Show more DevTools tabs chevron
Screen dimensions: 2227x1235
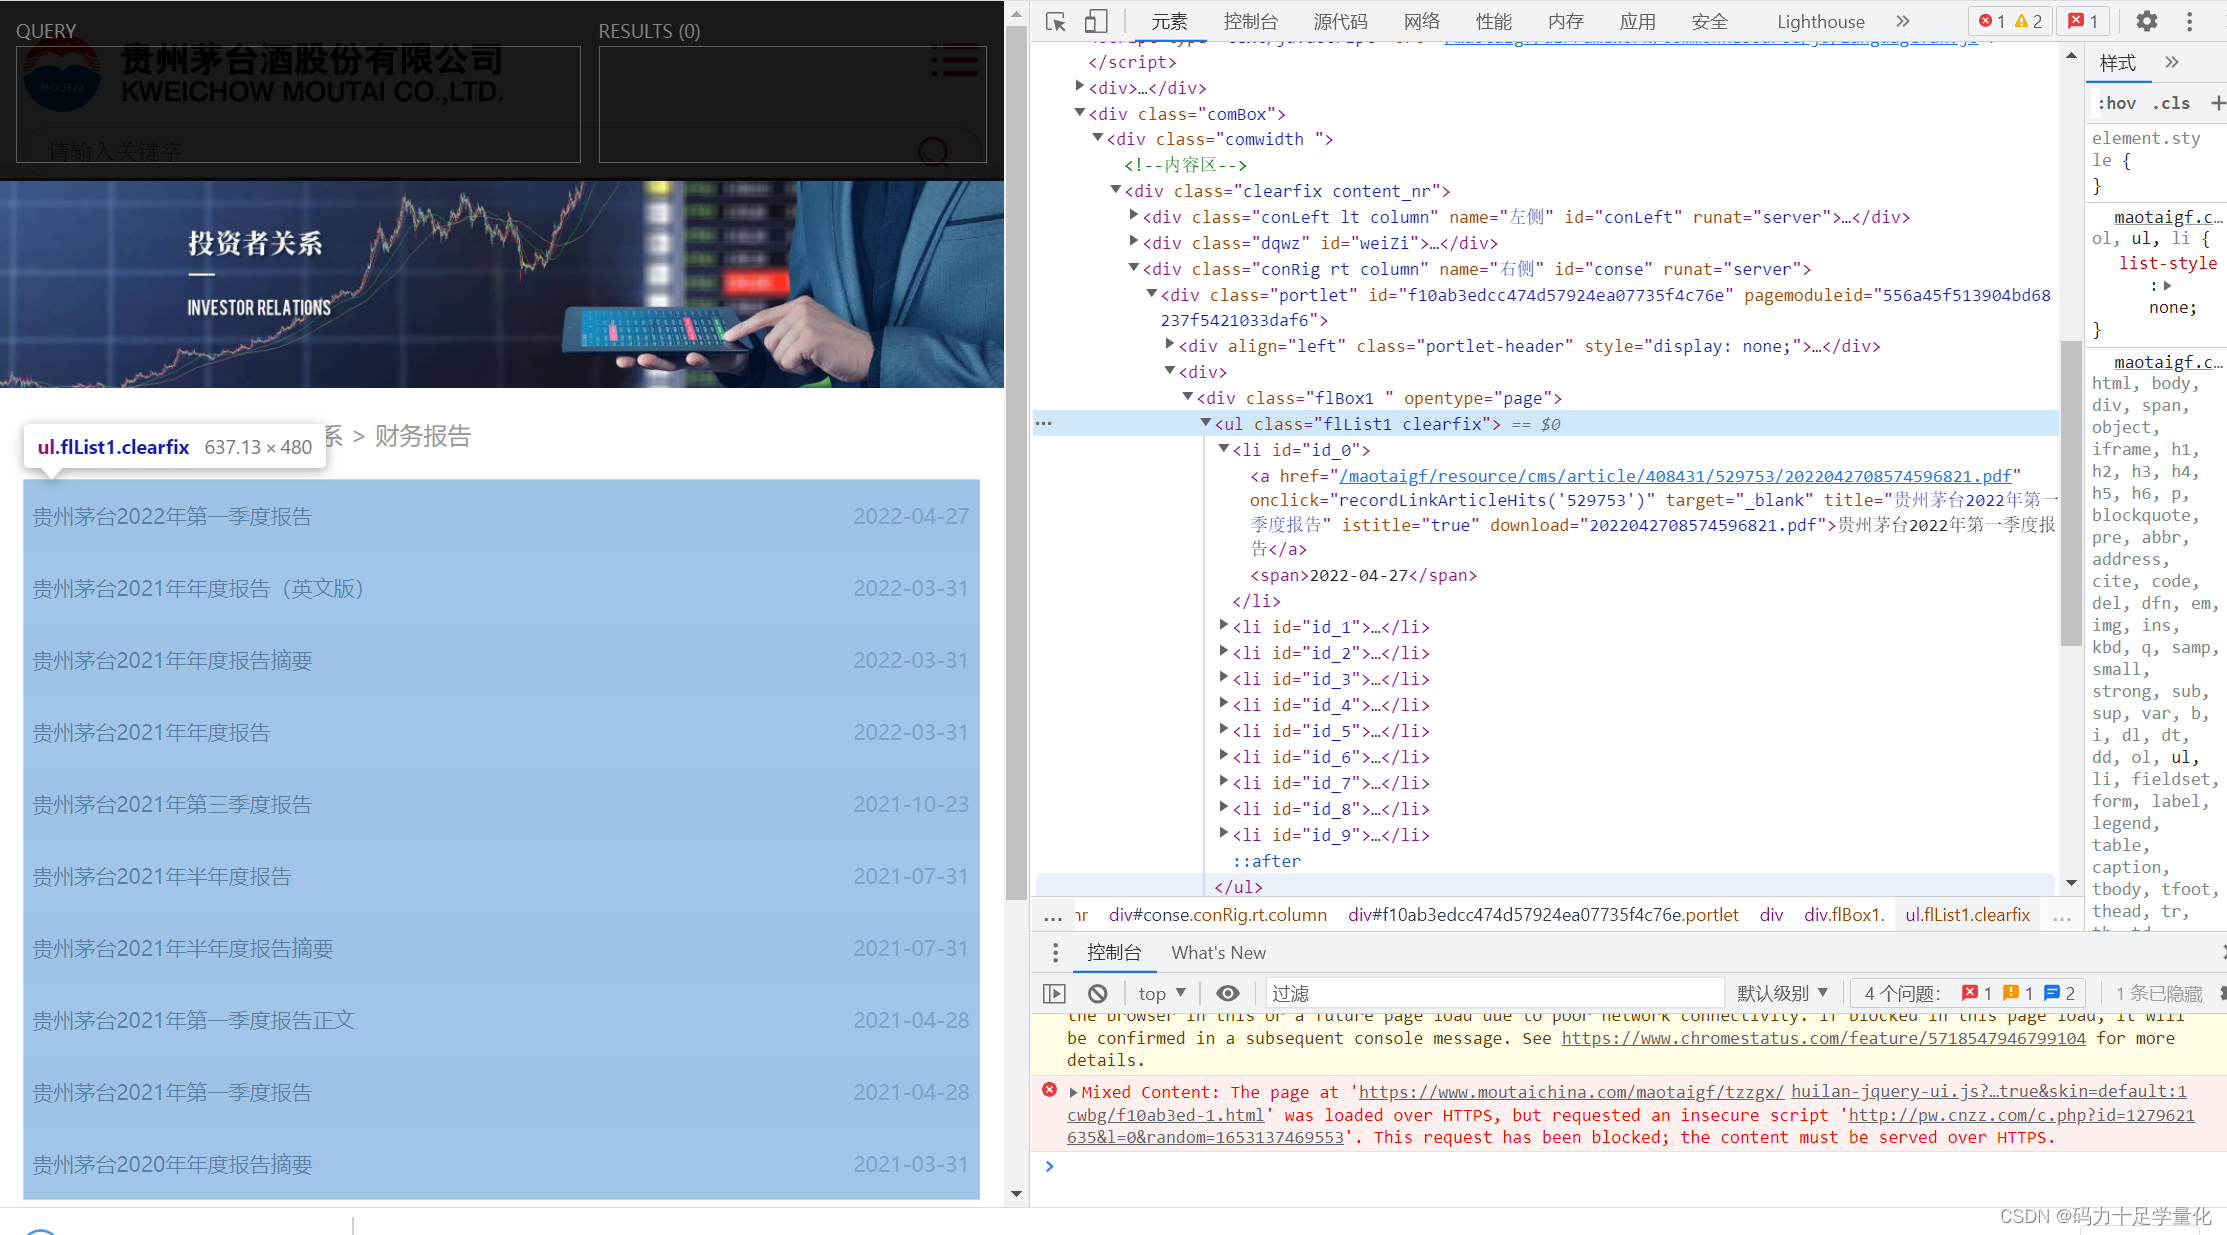point(1902,21)
